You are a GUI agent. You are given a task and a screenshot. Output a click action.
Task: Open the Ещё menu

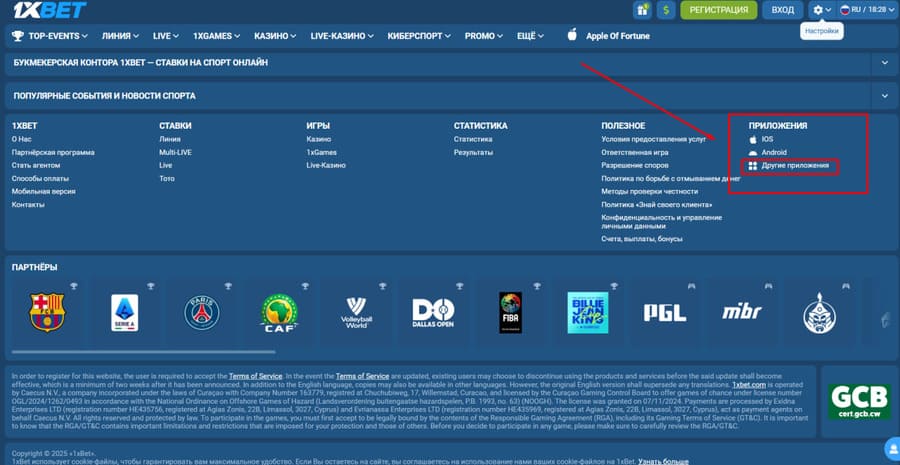click(530, 36)
